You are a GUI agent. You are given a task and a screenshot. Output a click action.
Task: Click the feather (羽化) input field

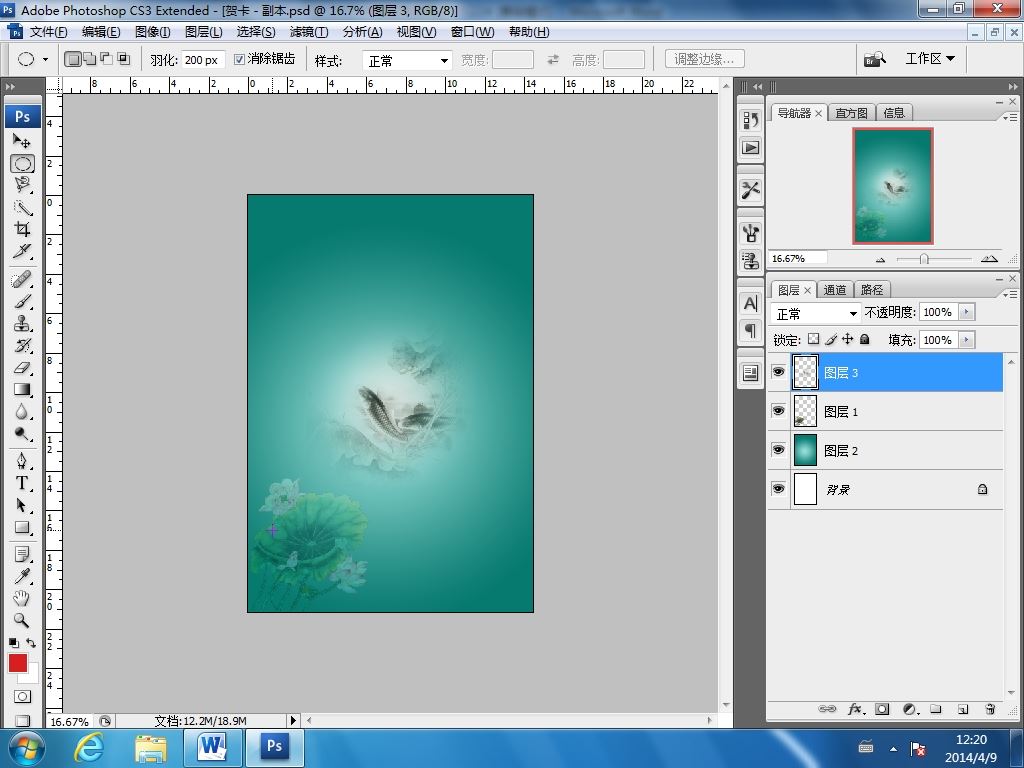click(202, 60)
